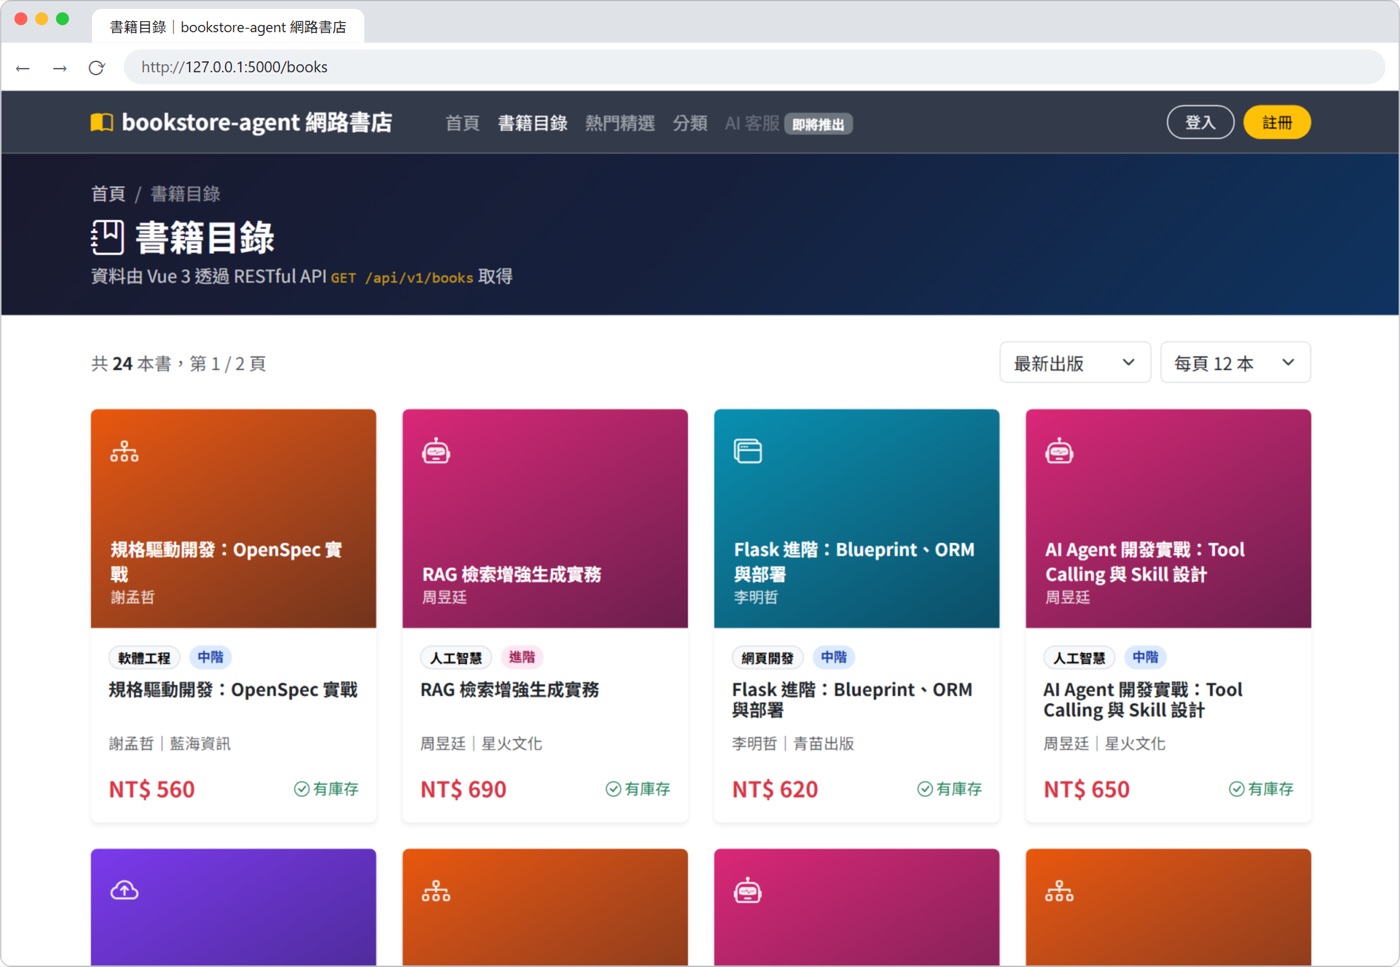Select 書籍目錄 in the navbar
Viewport: 1400px width, 967px height.
point(532,123)
